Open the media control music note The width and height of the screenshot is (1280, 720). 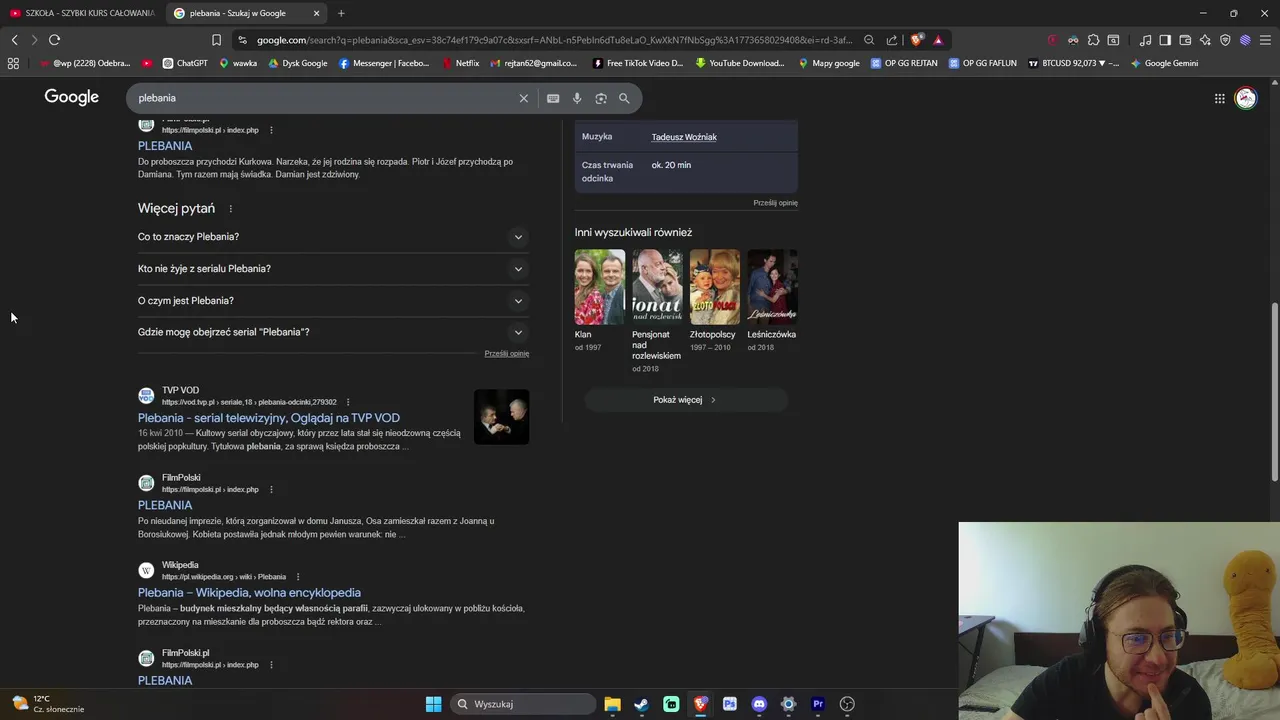coord(1145,40)
